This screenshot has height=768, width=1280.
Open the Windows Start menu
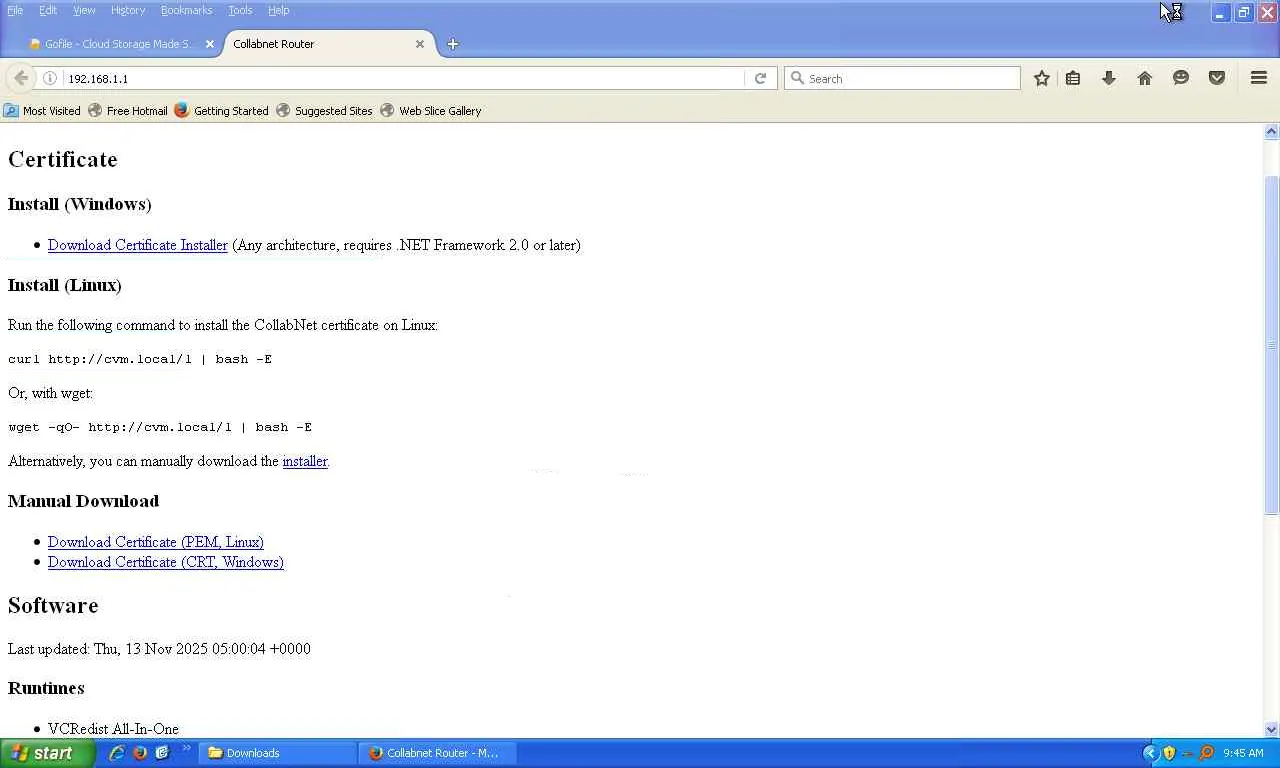[47, 753]
